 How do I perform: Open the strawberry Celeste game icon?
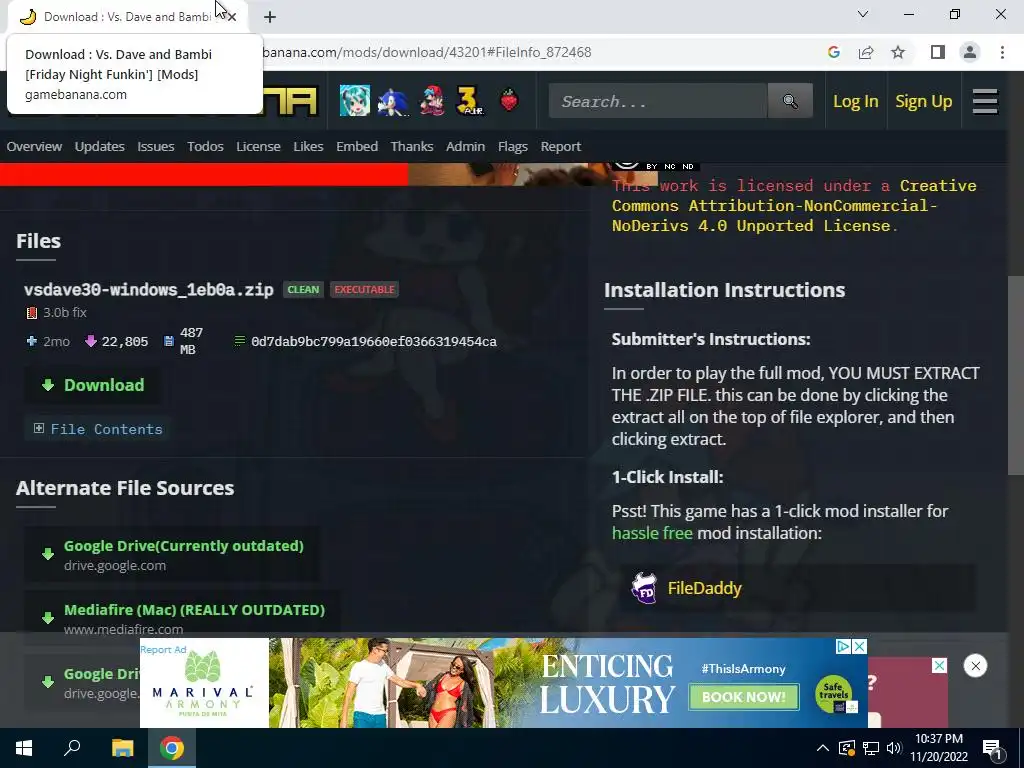click(x=509, y=101)
